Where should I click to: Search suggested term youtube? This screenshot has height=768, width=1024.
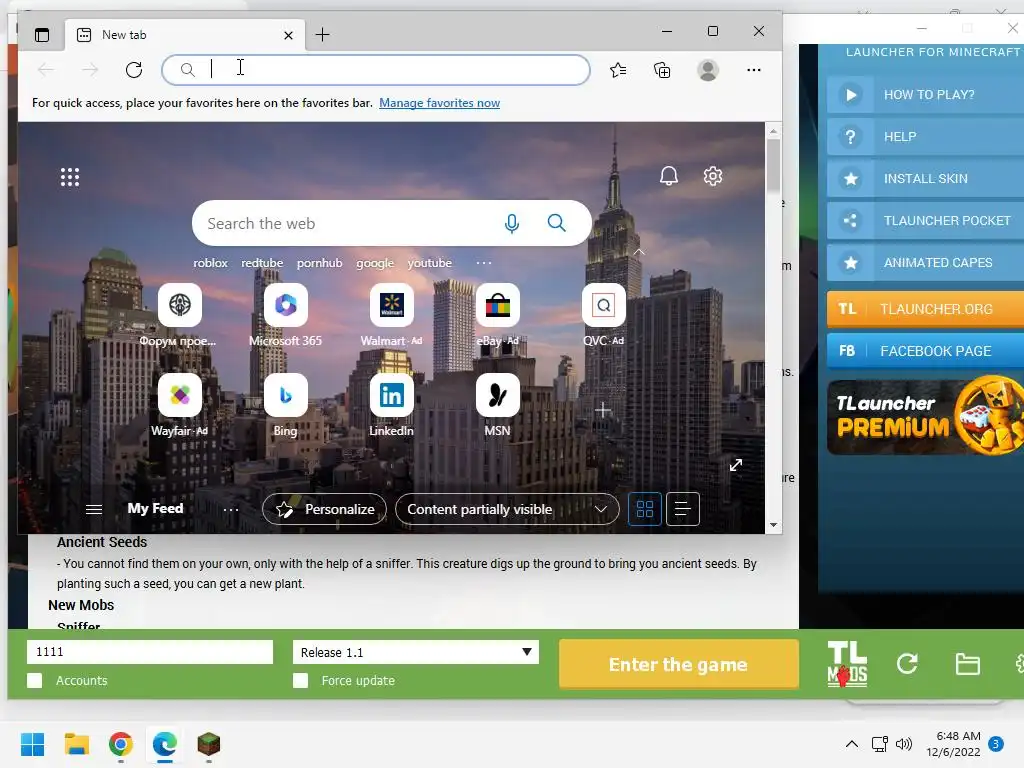[430, 263]
